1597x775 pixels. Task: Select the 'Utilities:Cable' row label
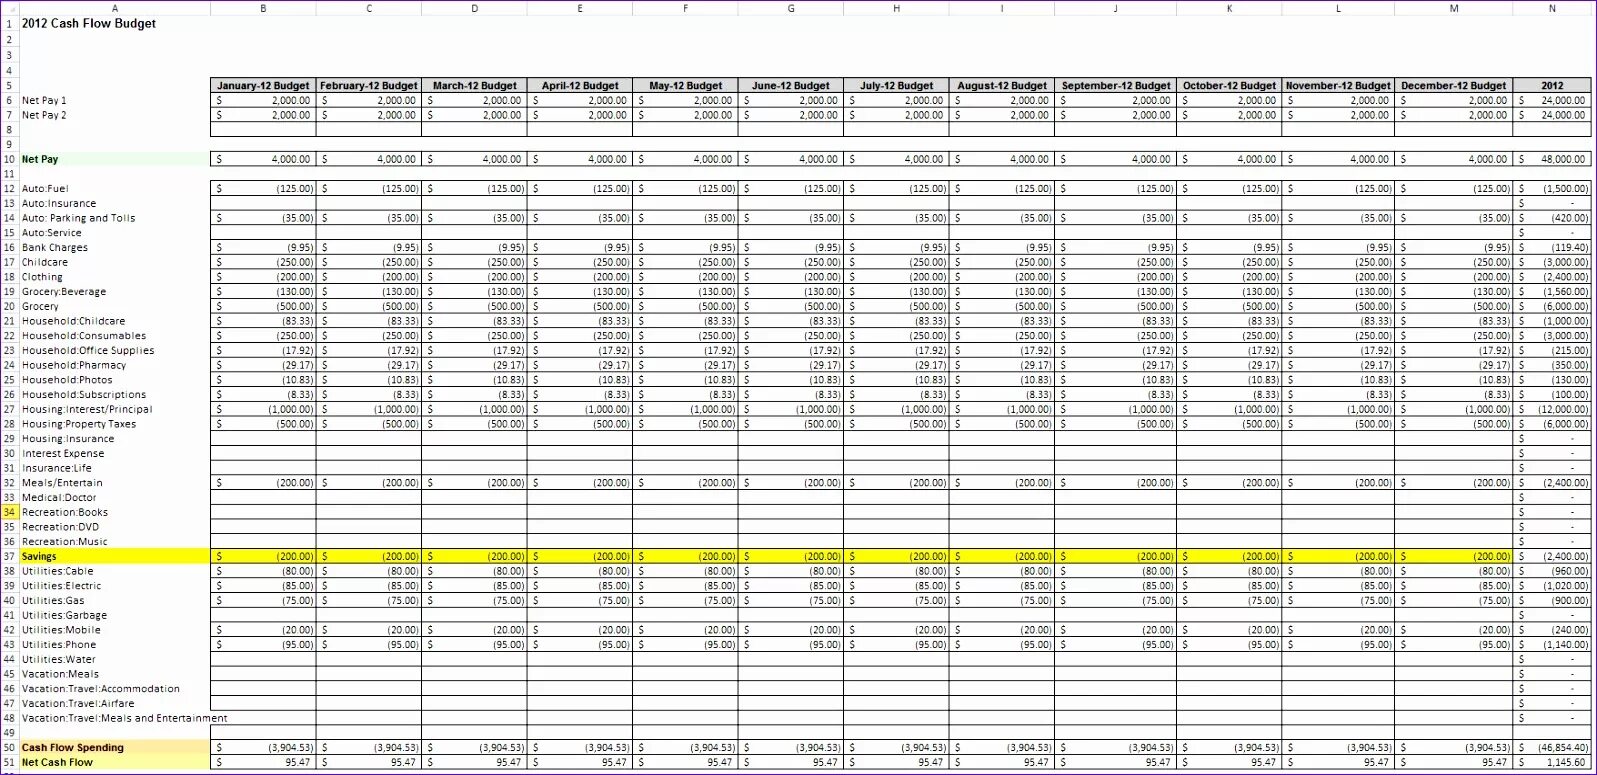pos(58,571)
